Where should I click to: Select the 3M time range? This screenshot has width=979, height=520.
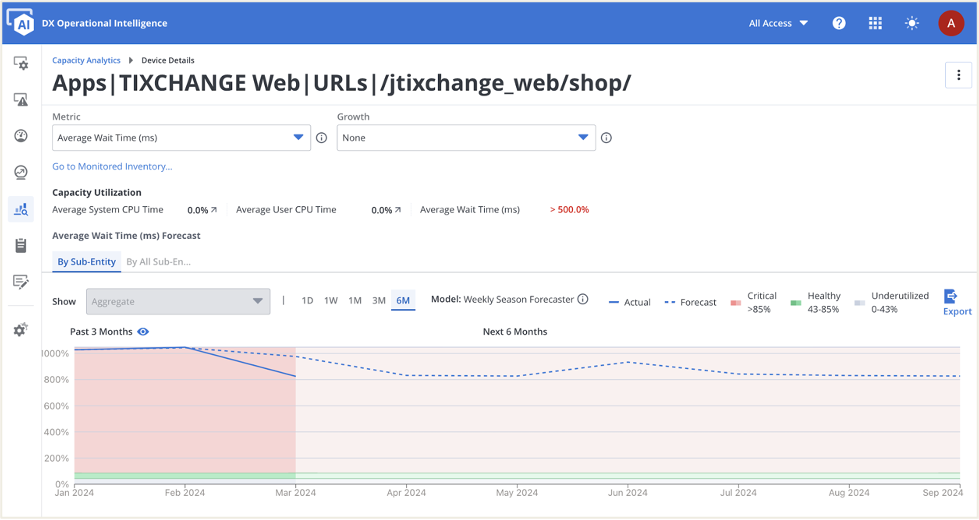[379, 301]
